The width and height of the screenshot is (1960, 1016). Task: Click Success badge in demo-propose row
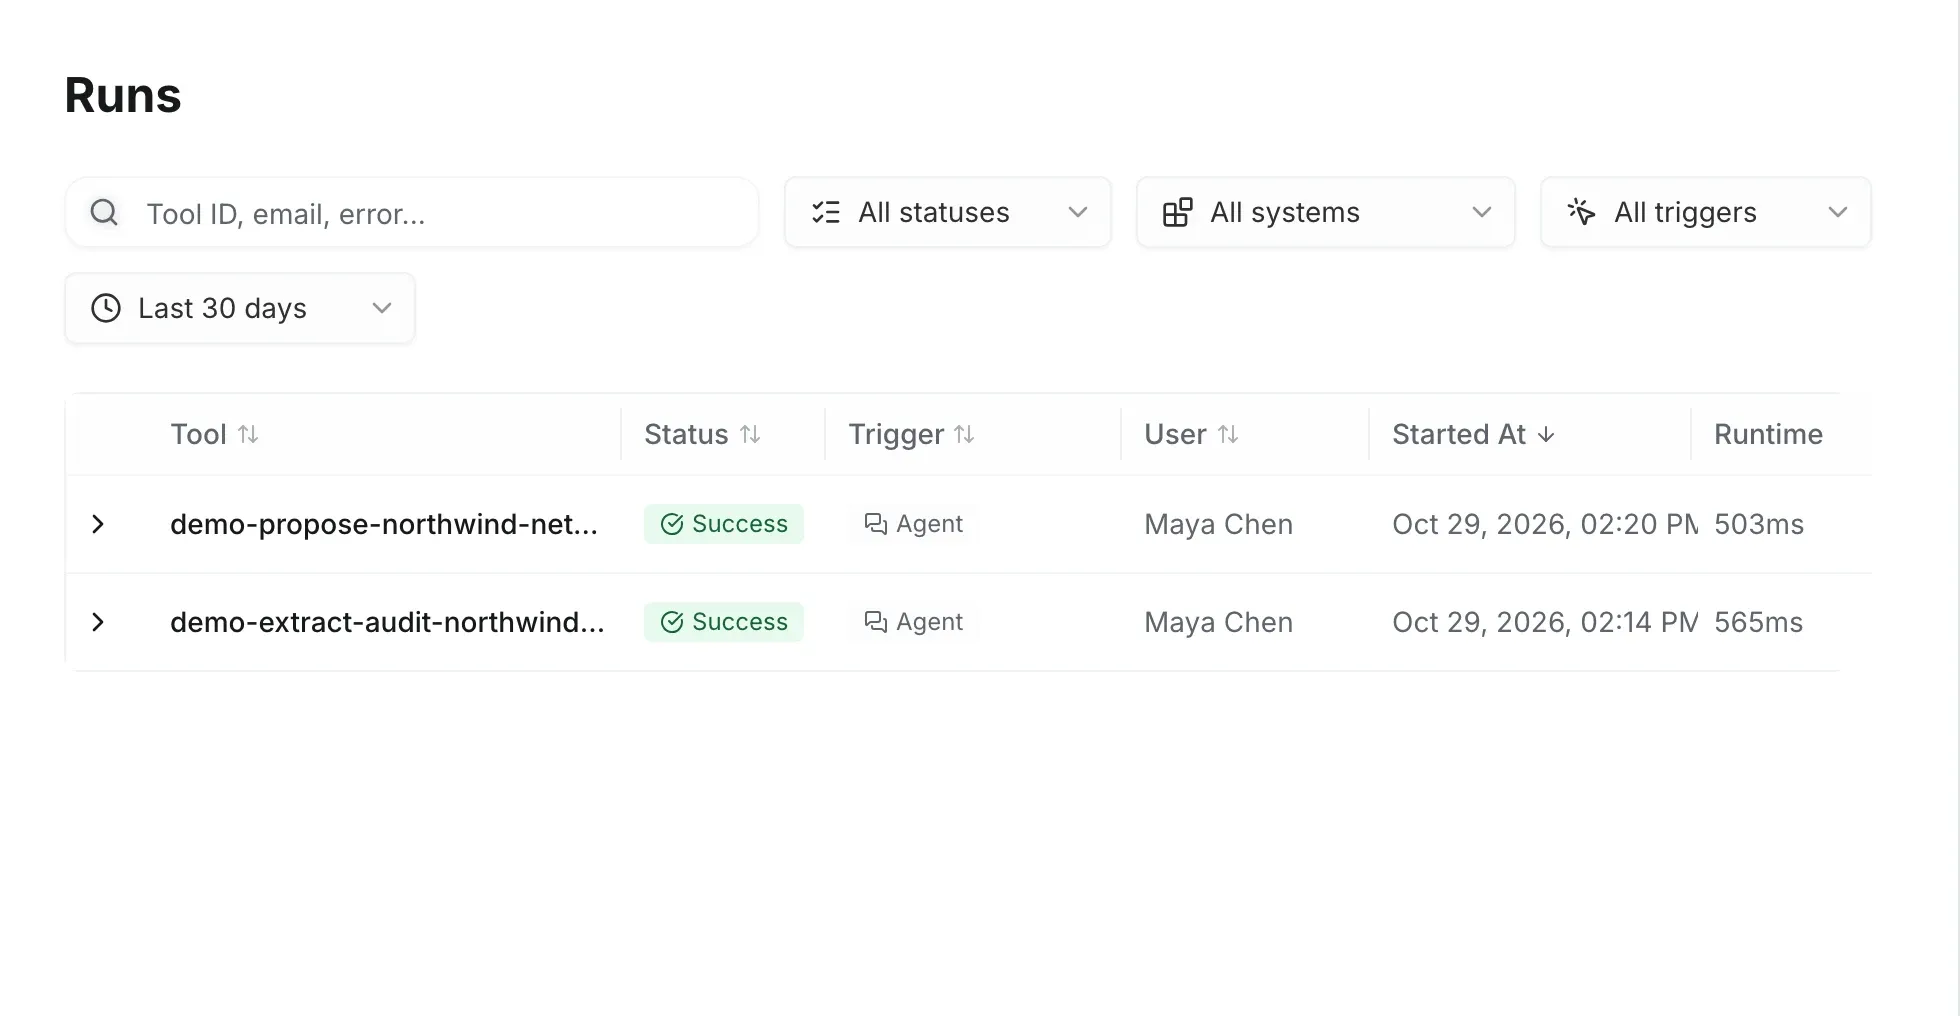click(724, 524)
